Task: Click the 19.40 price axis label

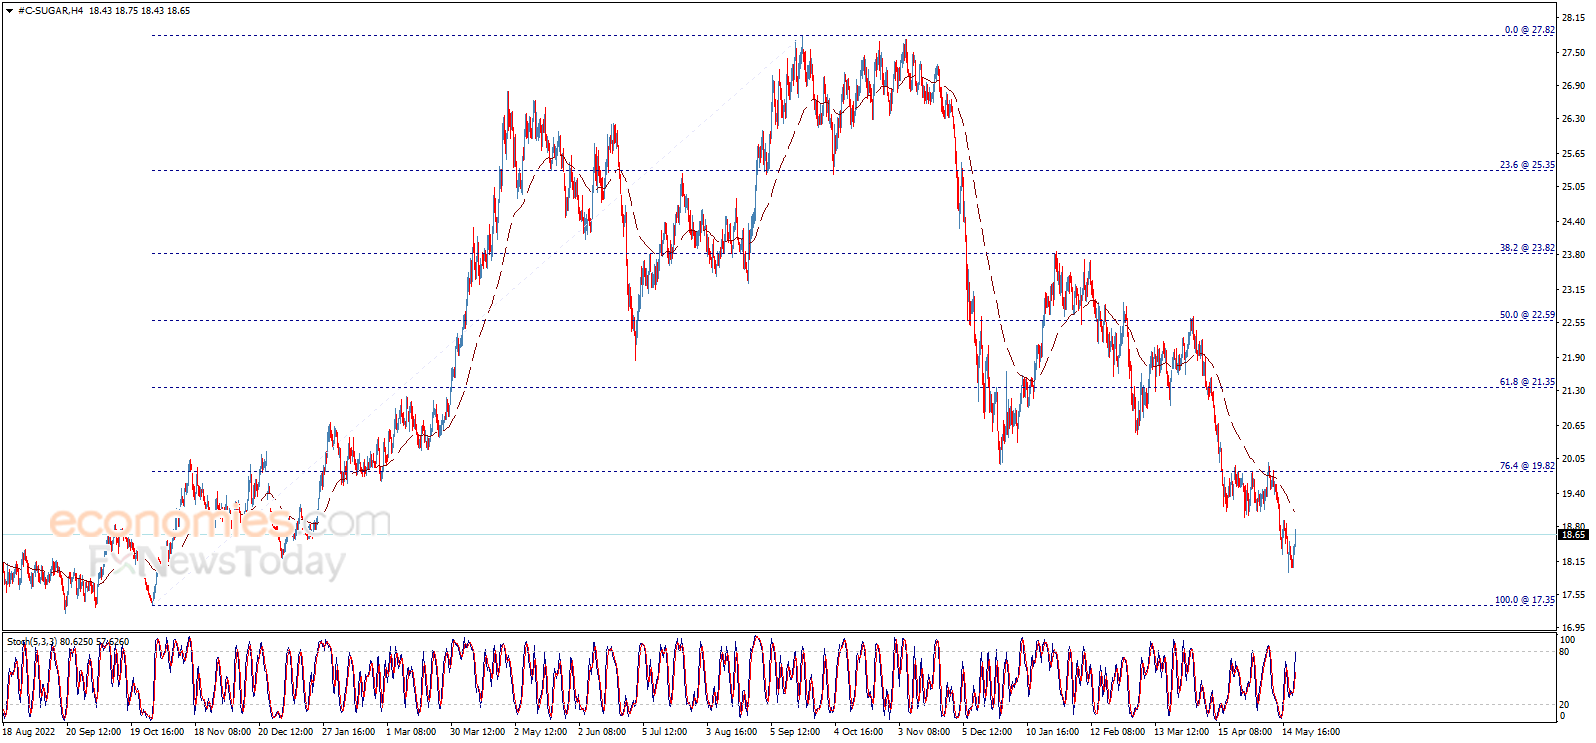Action: click(1573, 493)
